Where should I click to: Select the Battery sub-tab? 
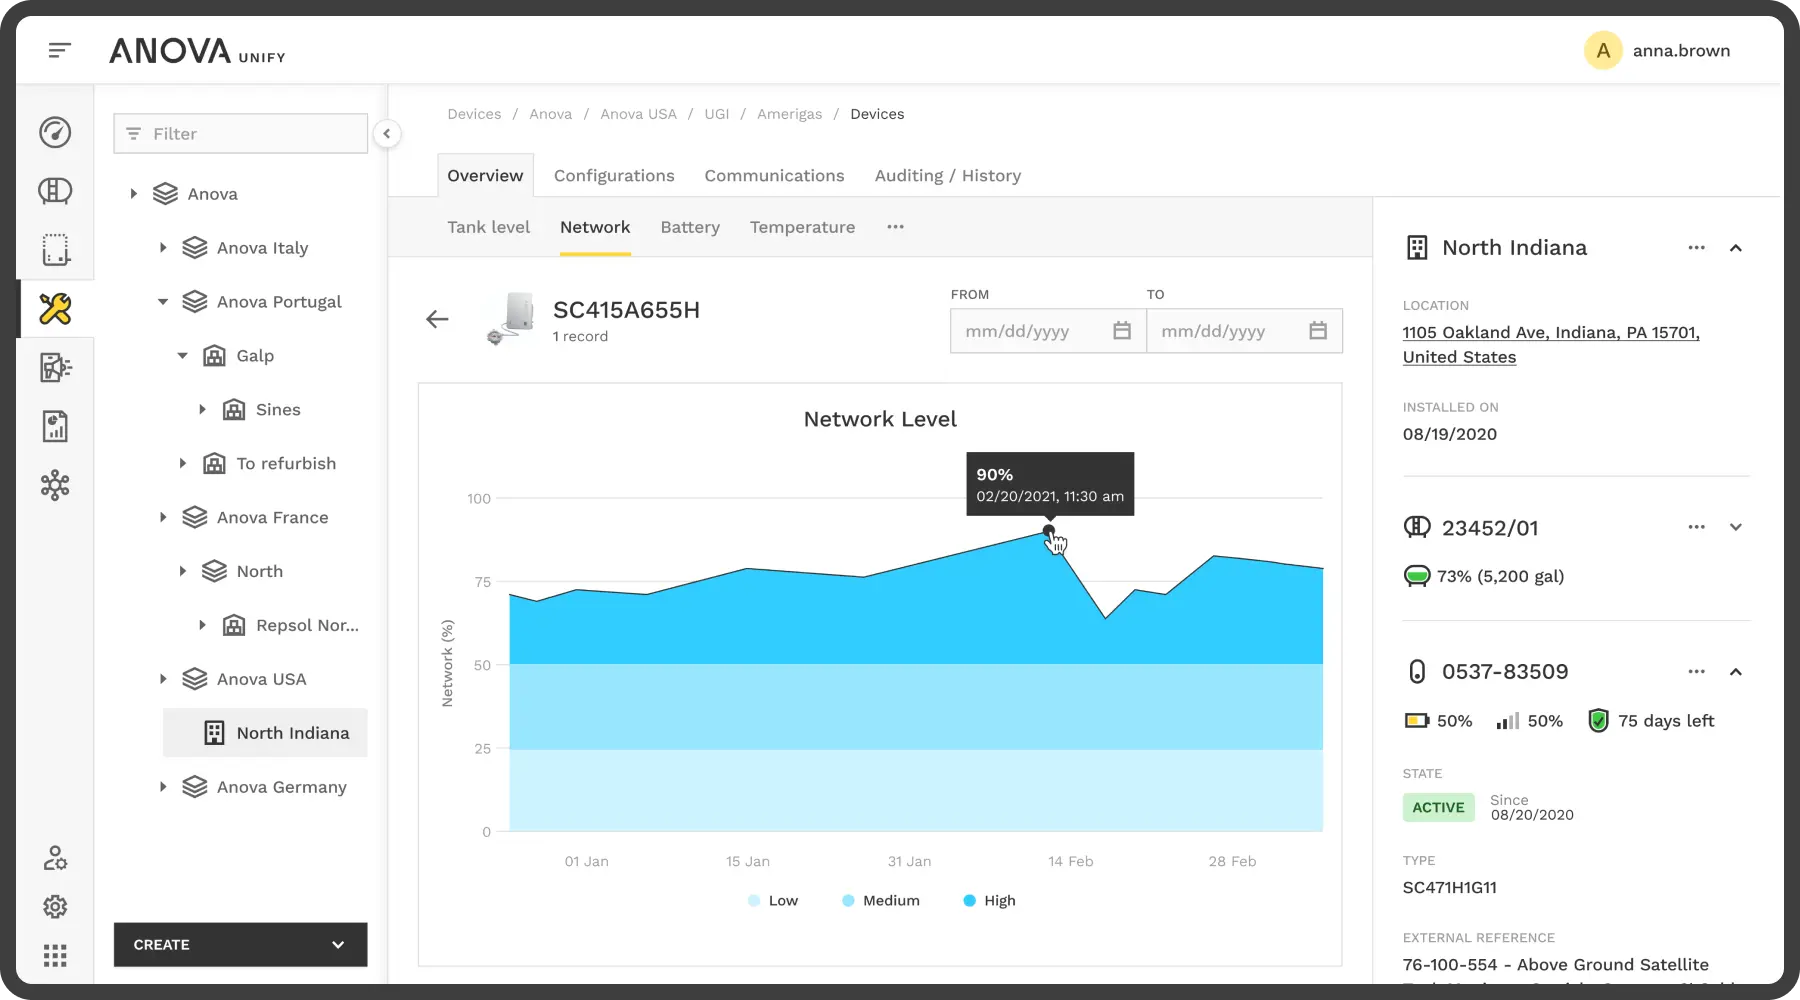690,228
